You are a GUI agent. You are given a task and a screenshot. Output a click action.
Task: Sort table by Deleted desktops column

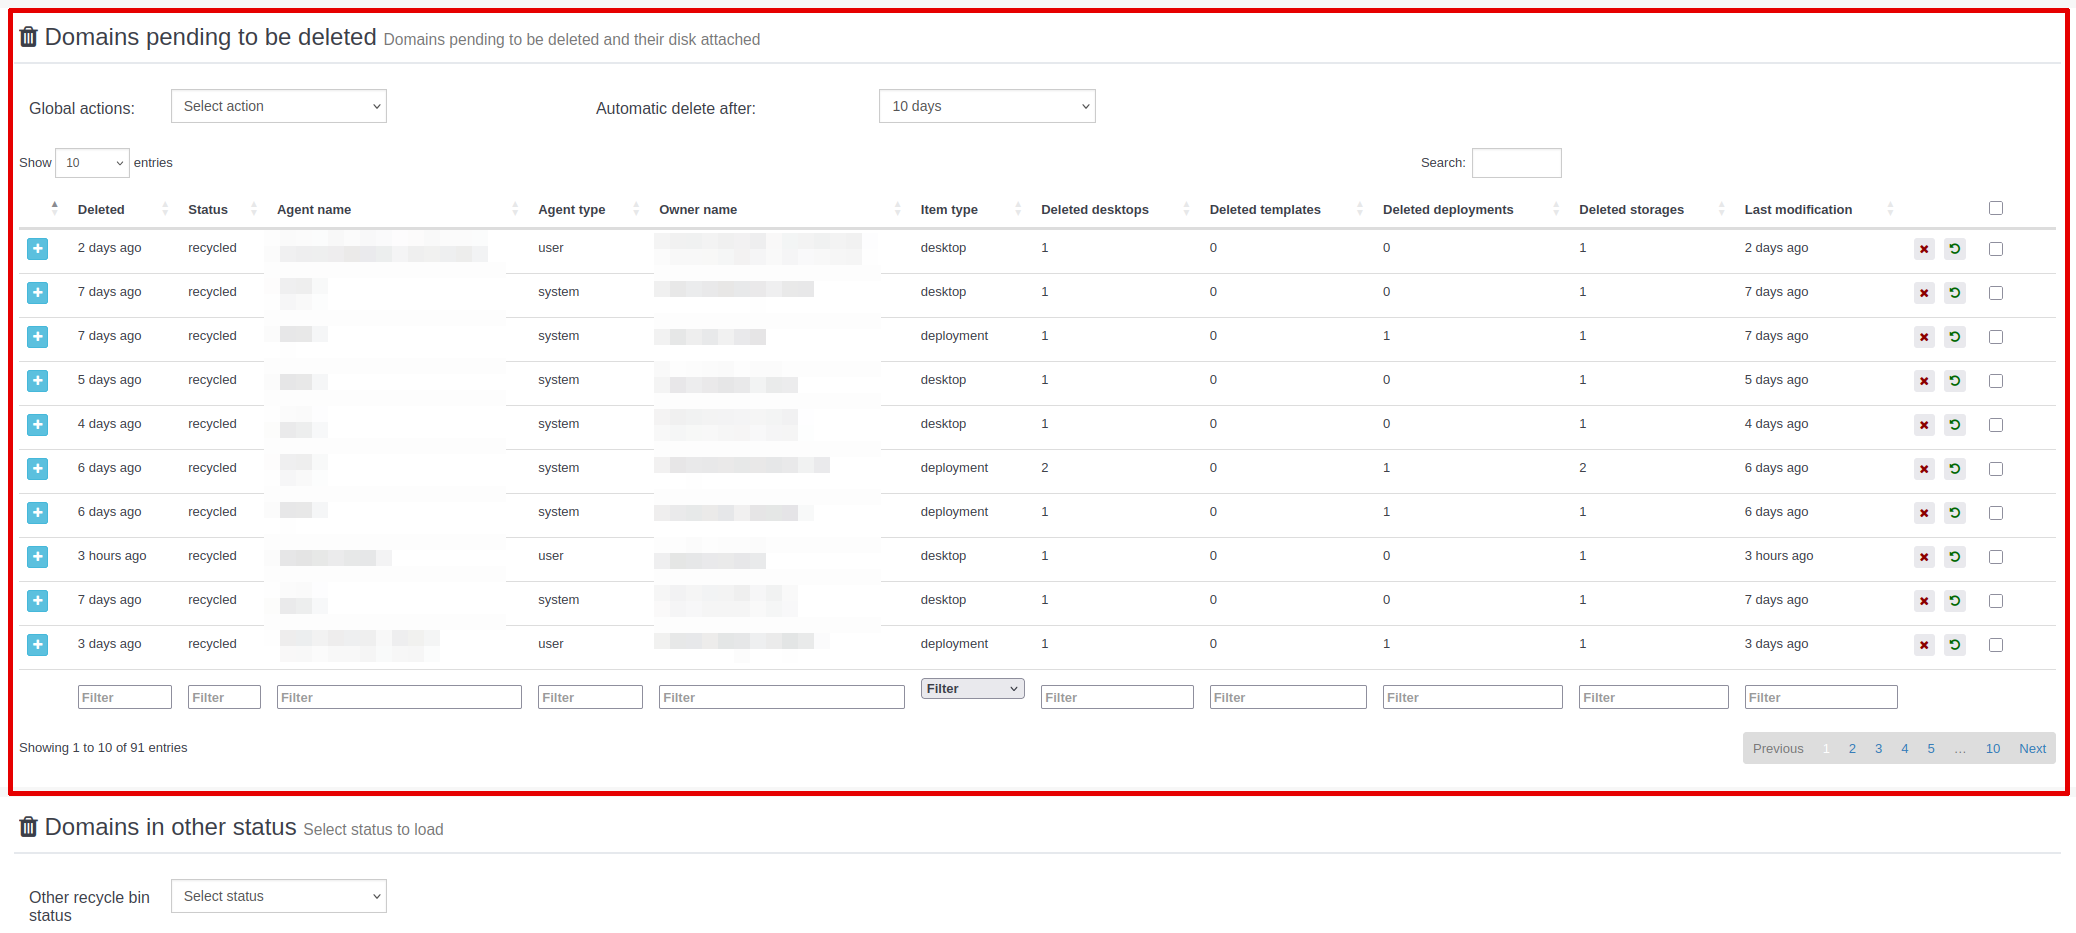point(1094,210)
